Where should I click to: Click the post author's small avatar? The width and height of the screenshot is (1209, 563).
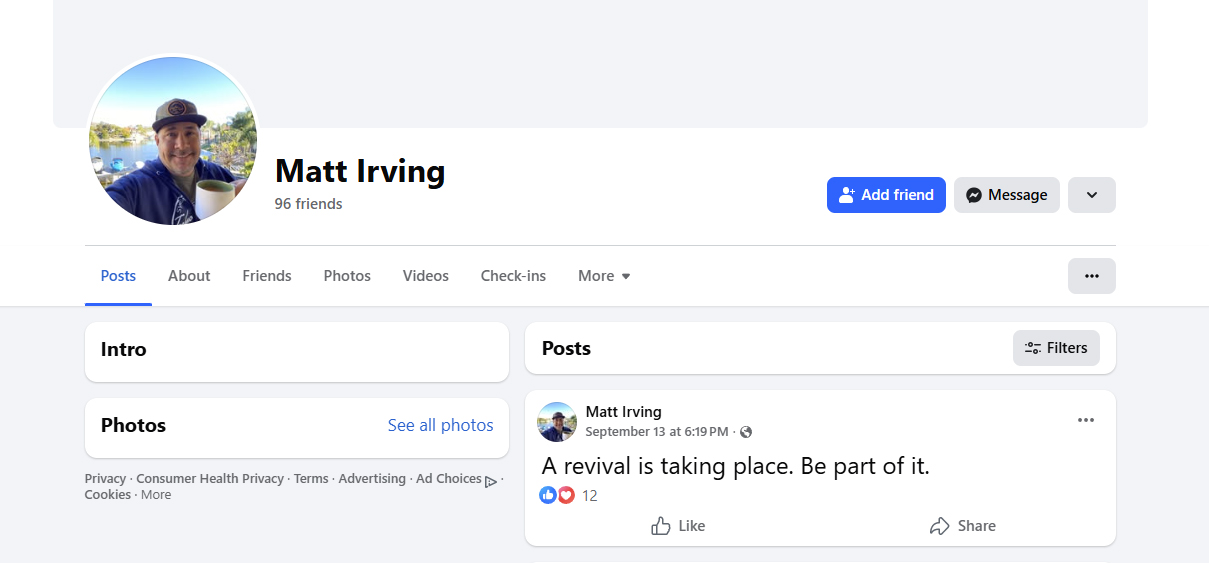coord(557,422)
